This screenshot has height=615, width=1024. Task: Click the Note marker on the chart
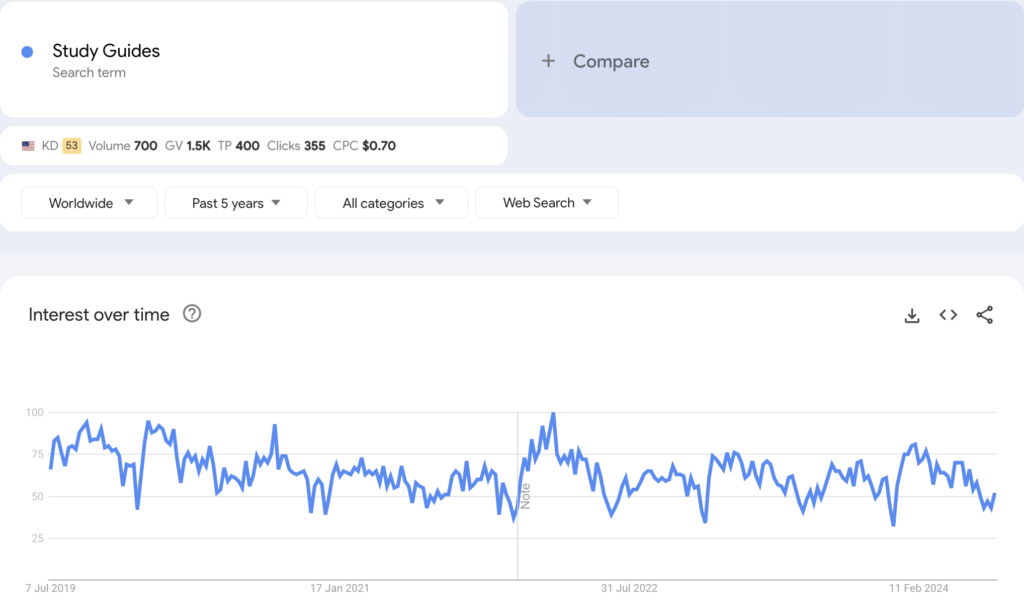click(x=525, y=495)
